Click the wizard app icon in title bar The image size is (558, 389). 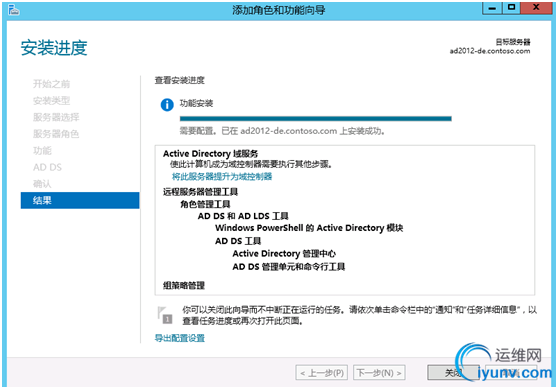[14, 10]
